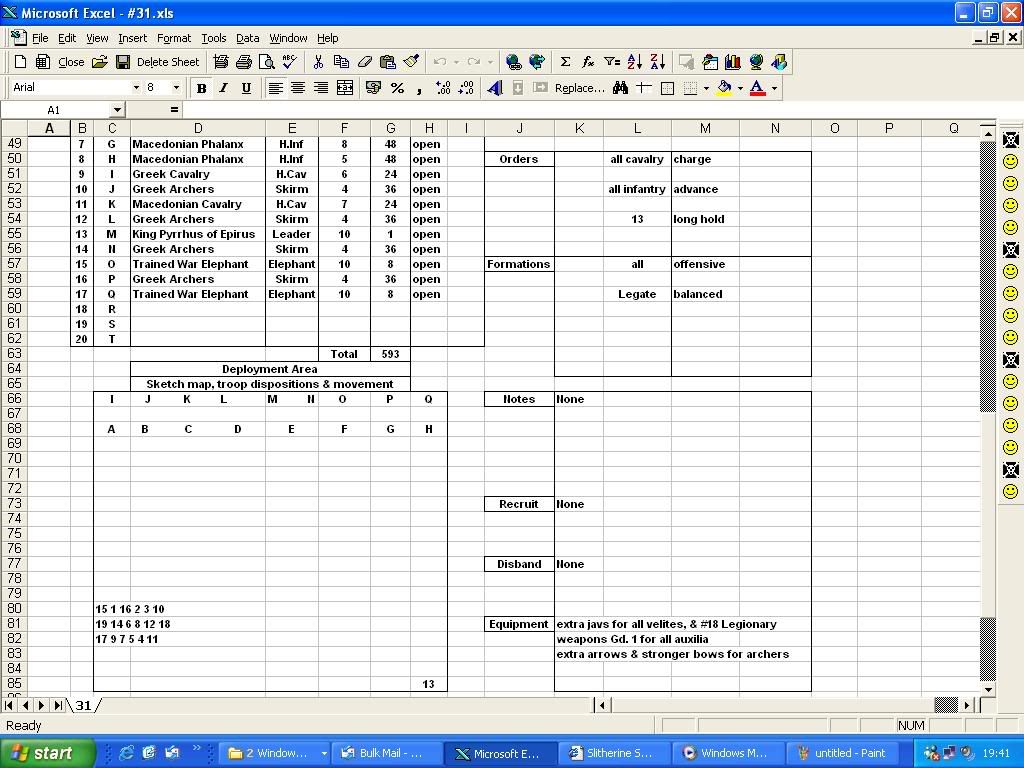The width and height of the screenshot is (1024, 768).
Task: Click the Format Painter brush icon
Action: tap(411, 62)
